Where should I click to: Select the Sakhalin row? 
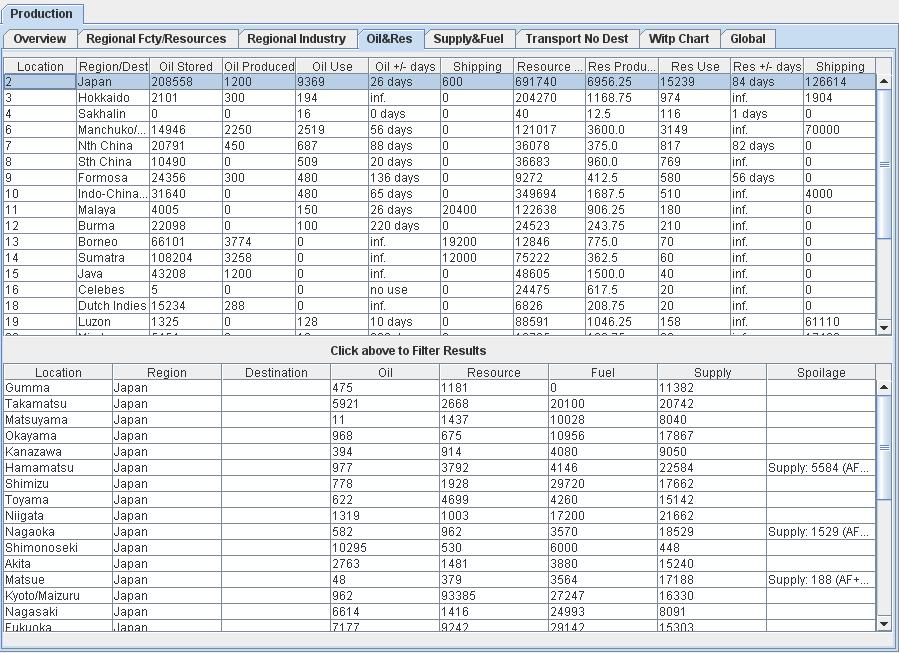click(440, 114)
